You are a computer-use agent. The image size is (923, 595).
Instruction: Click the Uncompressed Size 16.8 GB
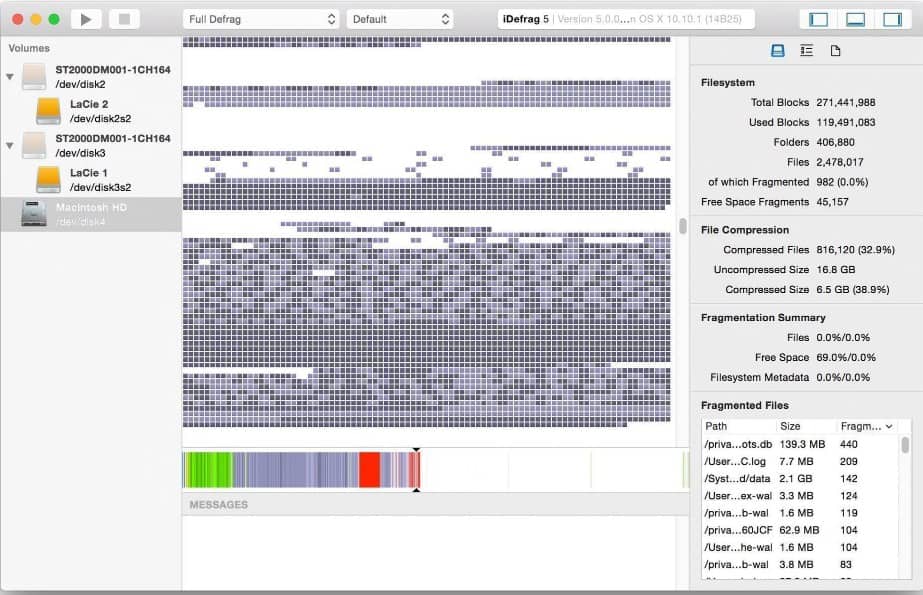836,270
